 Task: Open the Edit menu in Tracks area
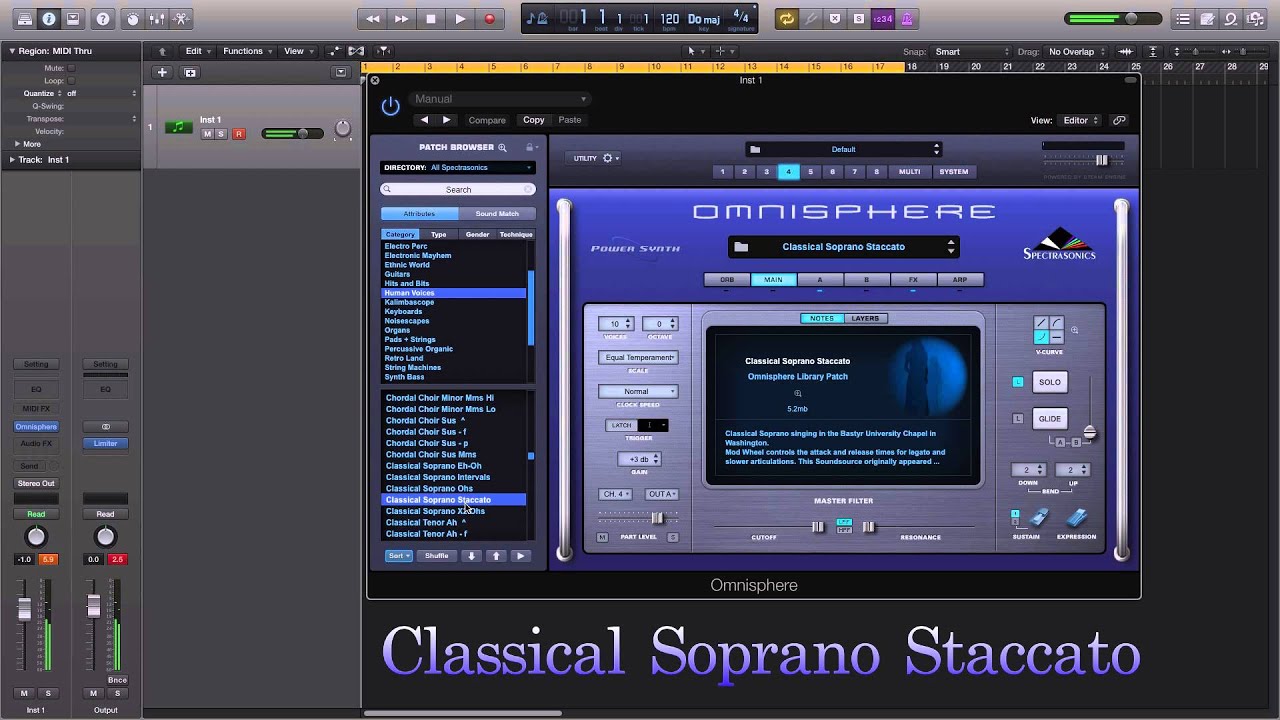point(198,51)
